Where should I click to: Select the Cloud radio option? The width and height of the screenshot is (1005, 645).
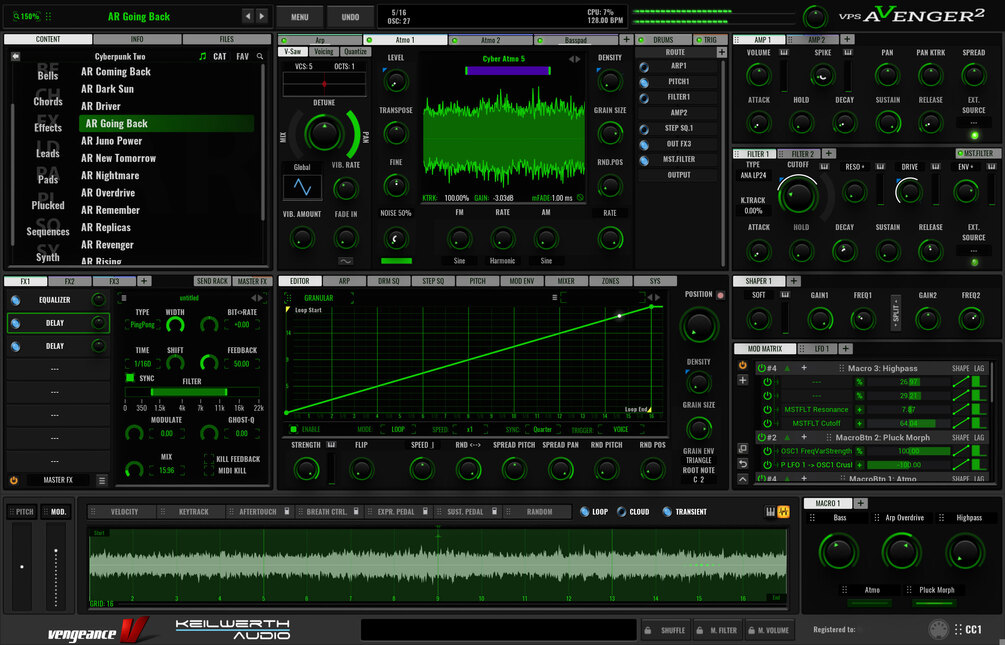click(x=621, y=512)
